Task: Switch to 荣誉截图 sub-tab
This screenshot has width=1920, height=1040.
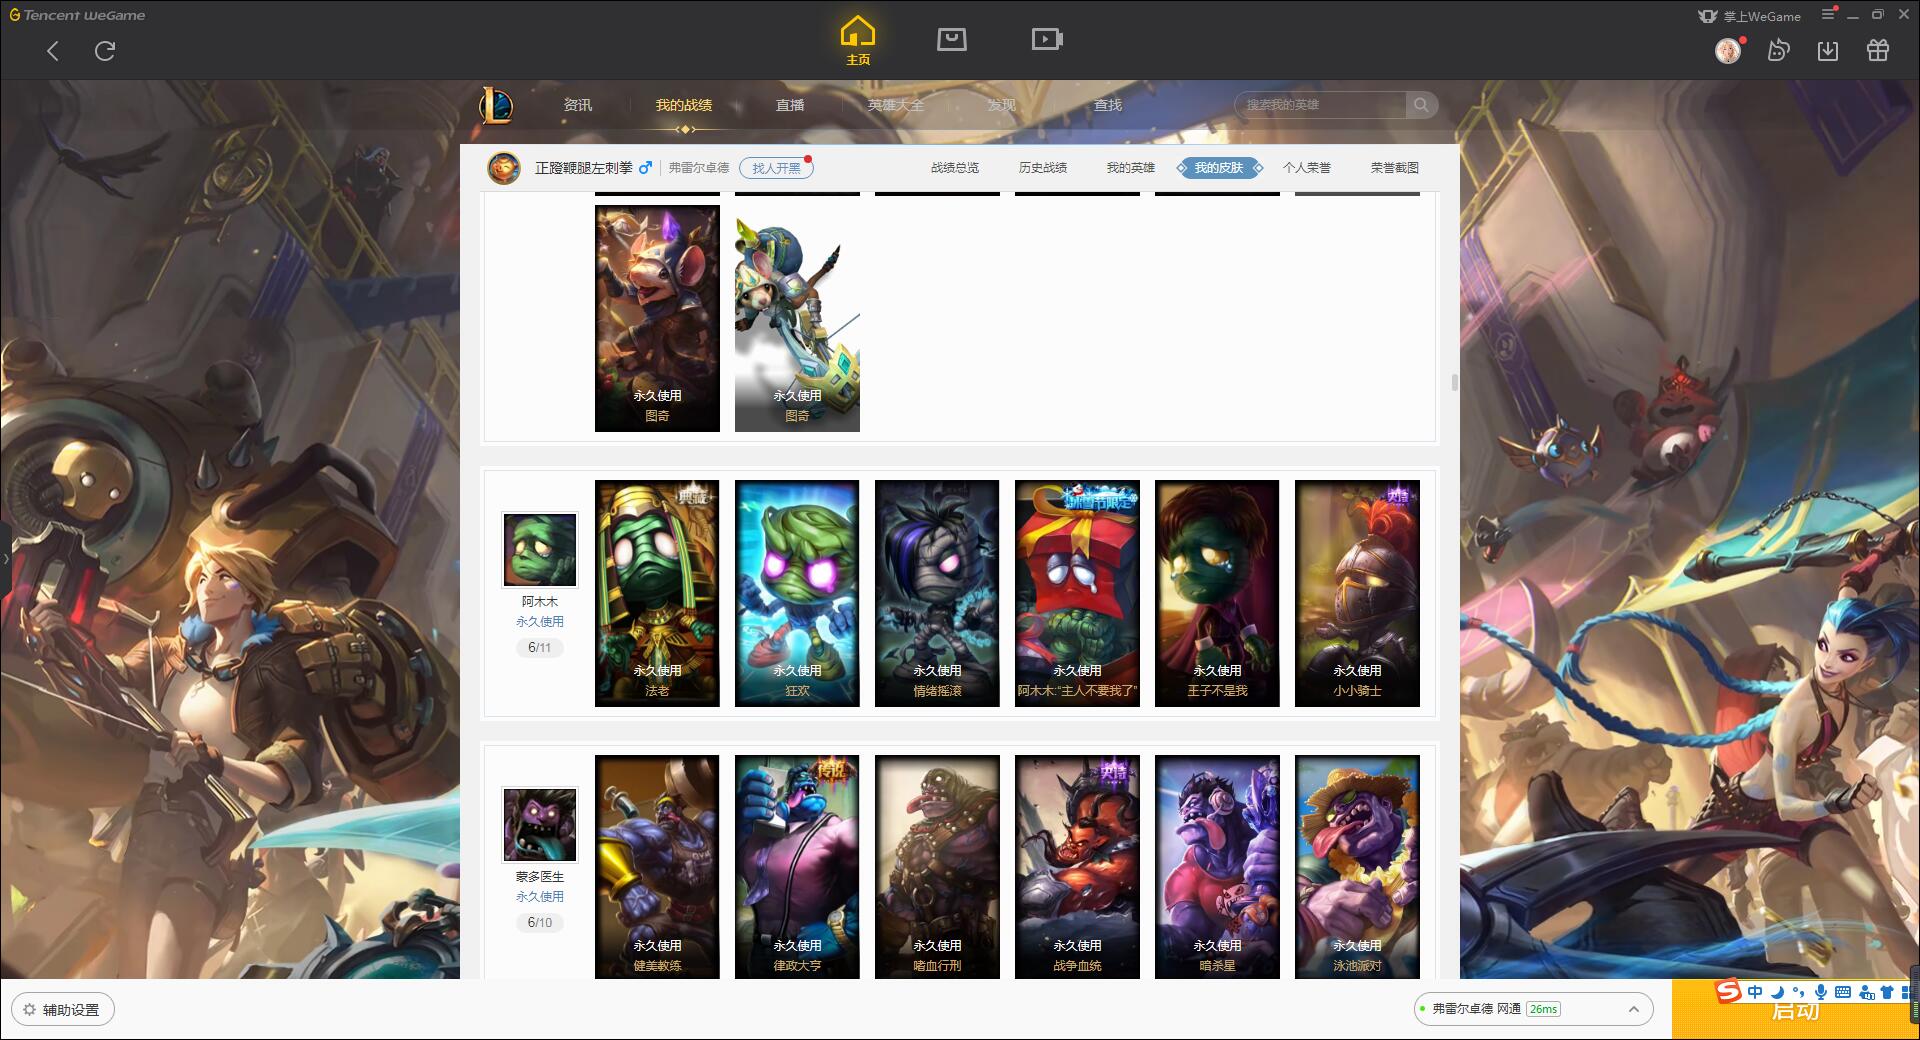Action: coord(1395,168)
